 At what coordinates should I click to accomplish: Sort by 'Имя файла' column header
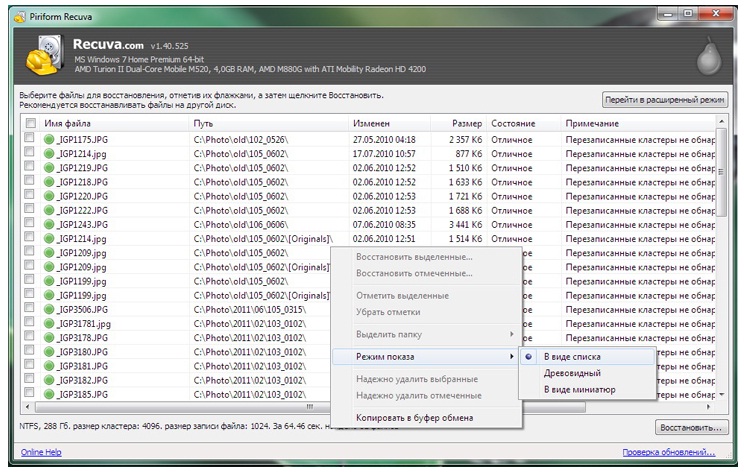pyautogui.click(x=114, y=123)
